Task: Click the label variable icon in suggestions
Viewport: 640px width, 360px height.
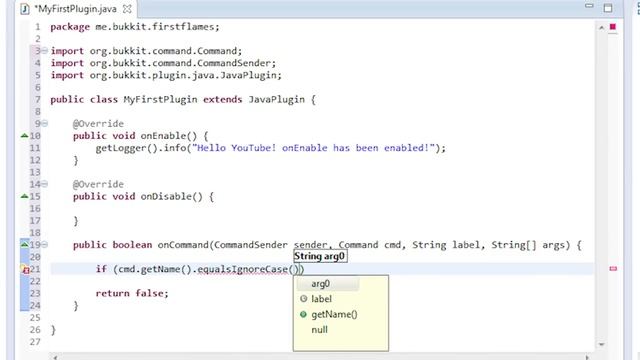Action: click(303, 299)
